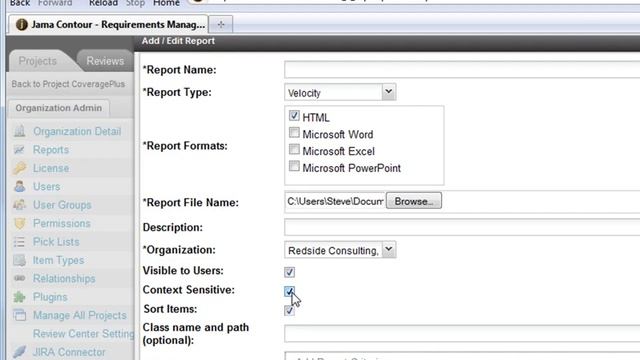The width and height of the screenshot is (640, 360).
Task: Click the browser Forward button
Action: [55, 3]
